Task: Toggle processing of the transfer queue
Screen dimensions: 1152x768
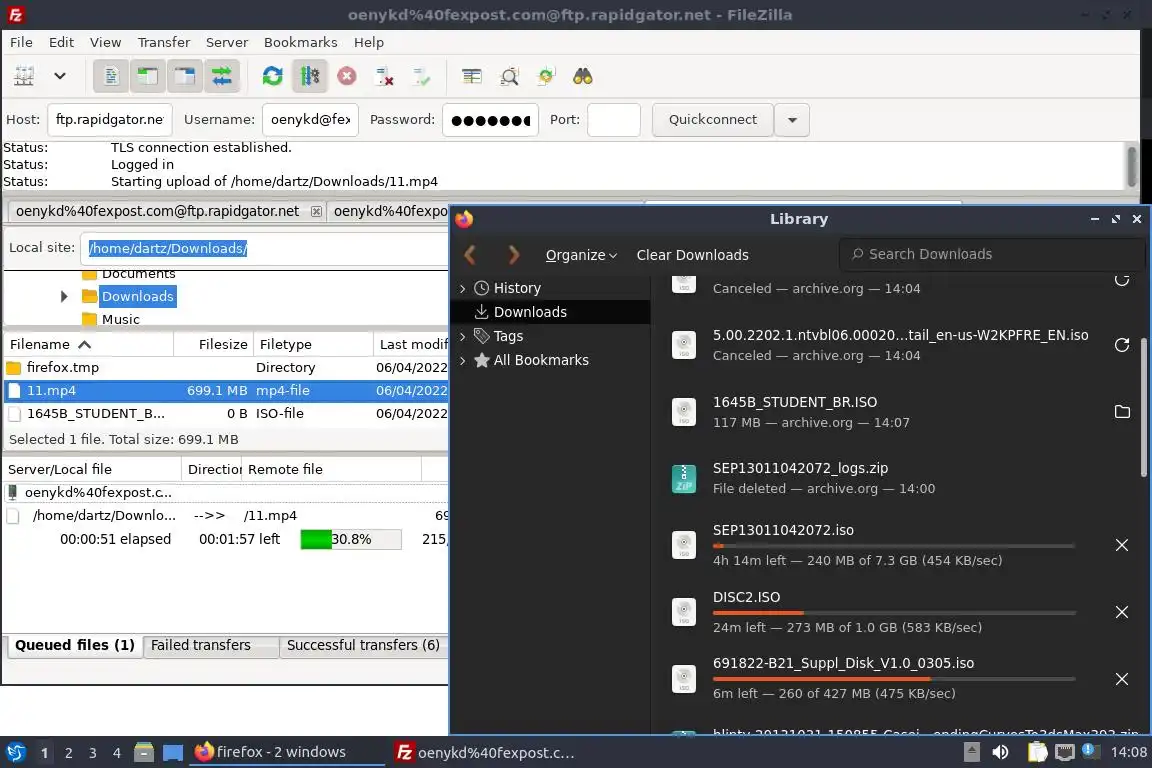Action: click(x=309, y=76)
